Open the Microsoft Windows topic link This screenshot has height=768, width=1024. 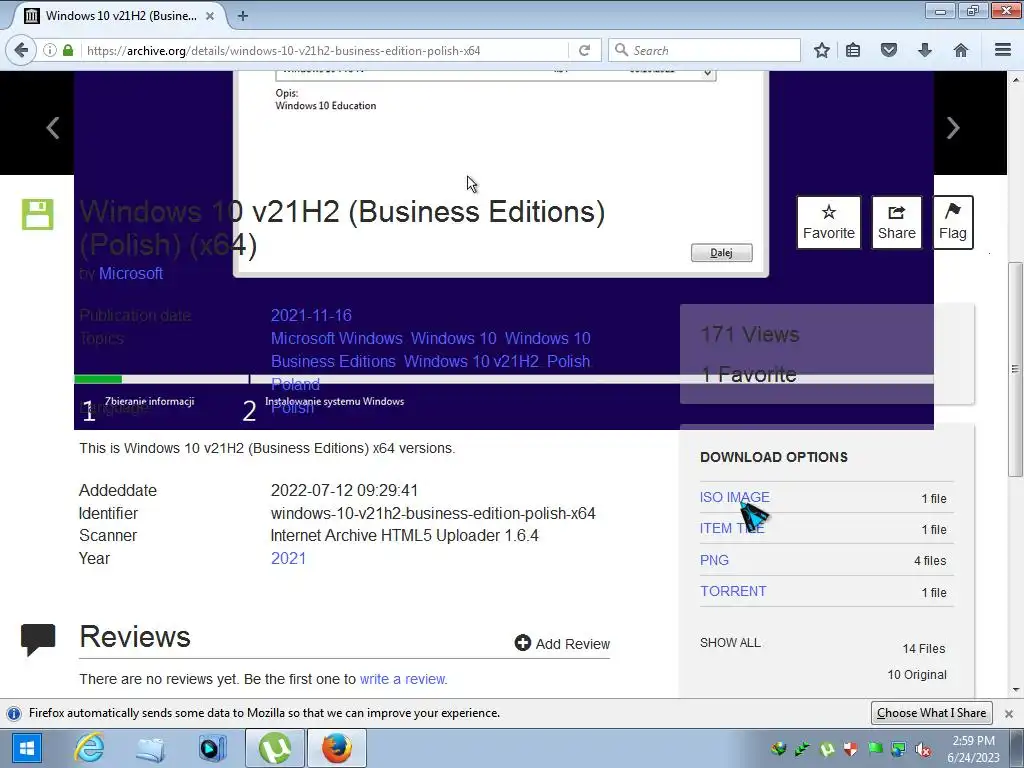point(337,338)
